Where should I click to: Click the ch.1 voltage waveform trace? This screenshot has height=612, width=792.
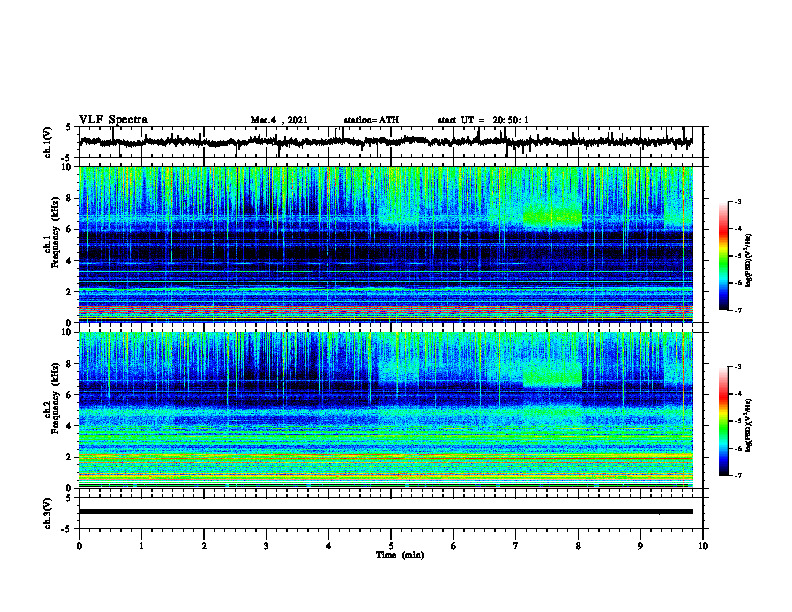tap(385, 142)
